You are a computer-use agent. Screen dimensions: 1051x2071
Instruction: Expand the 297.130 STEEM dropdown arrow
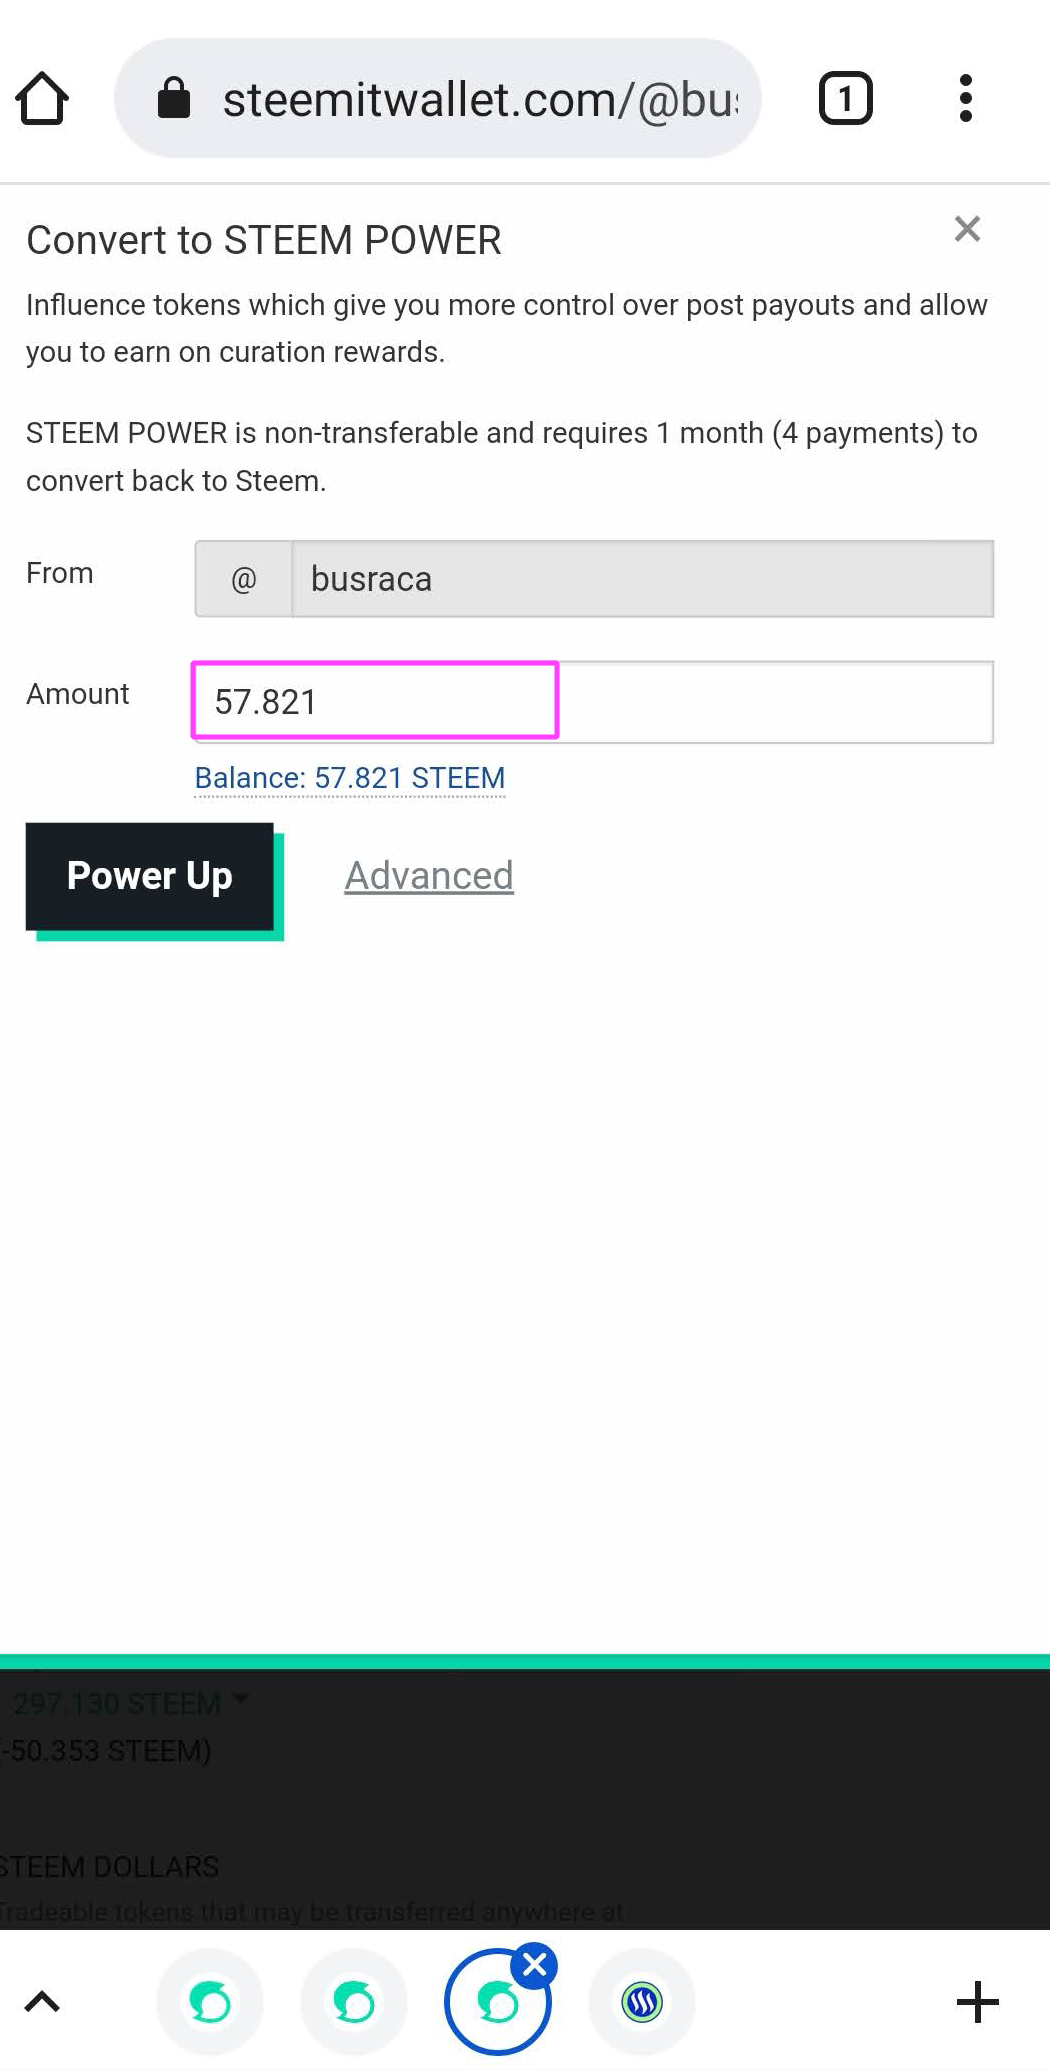(x=240, y=1699)
